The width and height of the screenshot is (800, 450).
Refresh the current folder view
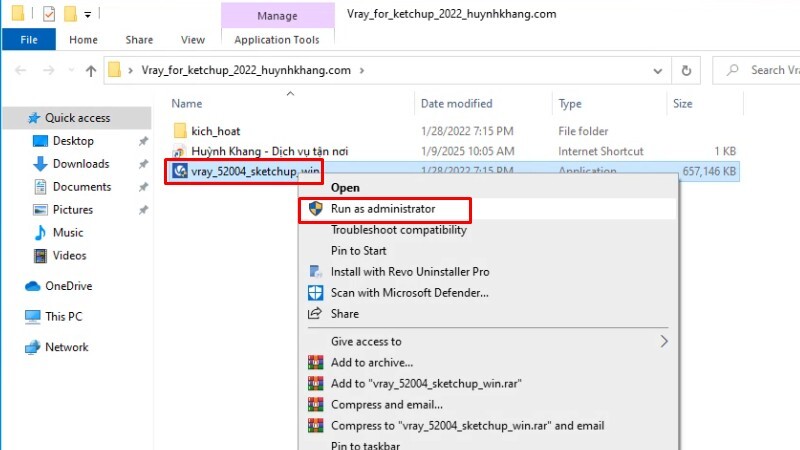coord(686,70)
